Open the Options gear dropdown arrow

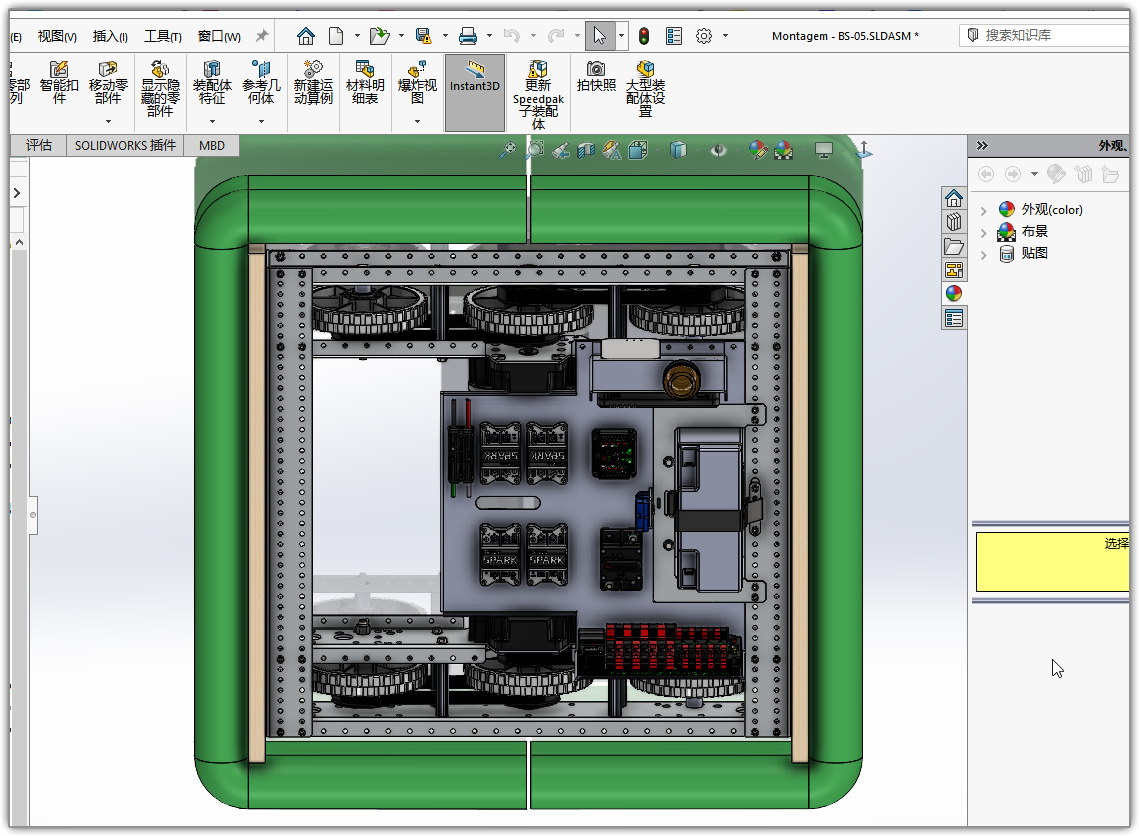(x=725, y=36)
